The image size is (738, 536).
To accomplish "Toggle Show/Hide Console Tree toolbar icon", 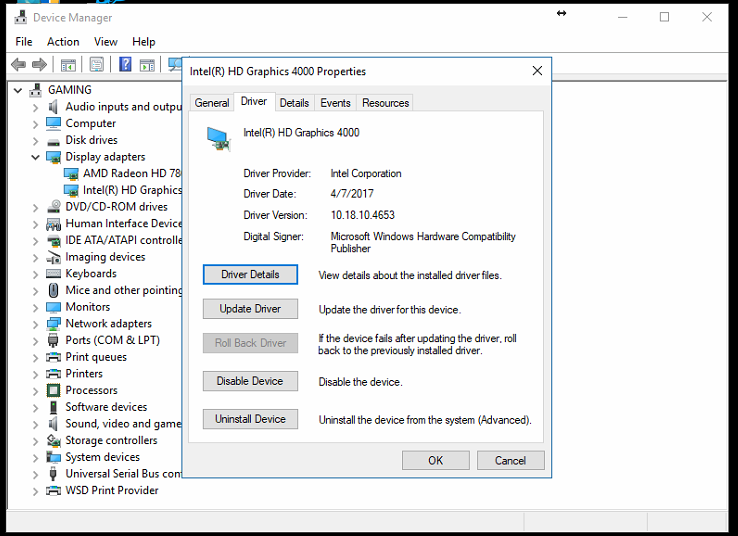I will click(x=68, y=64).
